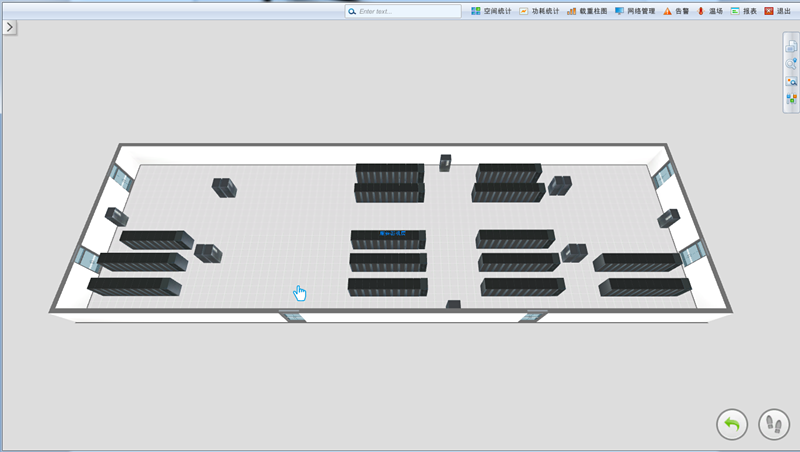
Task: Expand the collapsed left side panel
Action: pos(9,27)
